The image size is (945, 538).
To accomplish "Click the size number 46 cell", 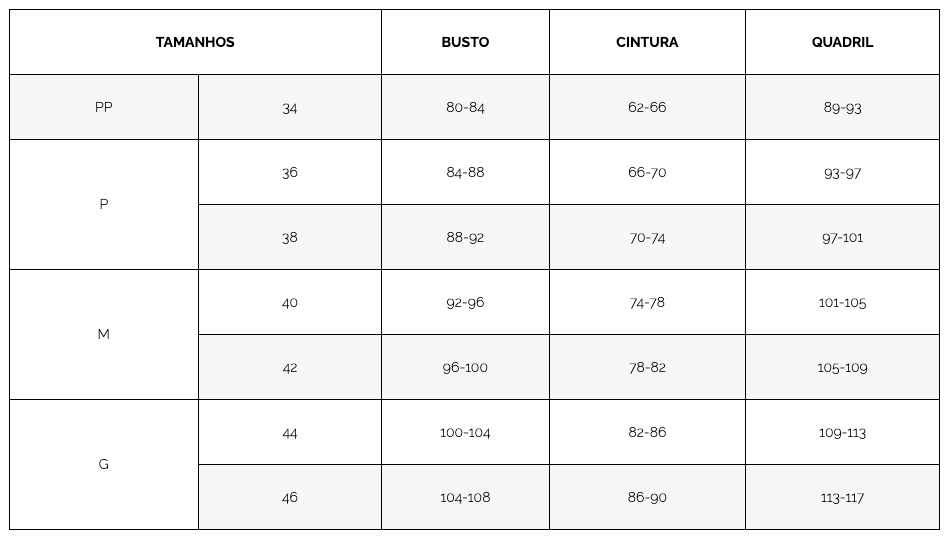I will click(290, 497).
